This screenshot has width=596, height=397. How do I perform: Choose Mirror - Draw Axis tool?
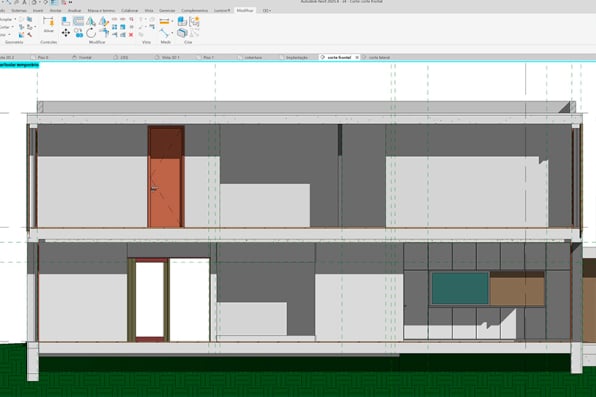(103, 22)
